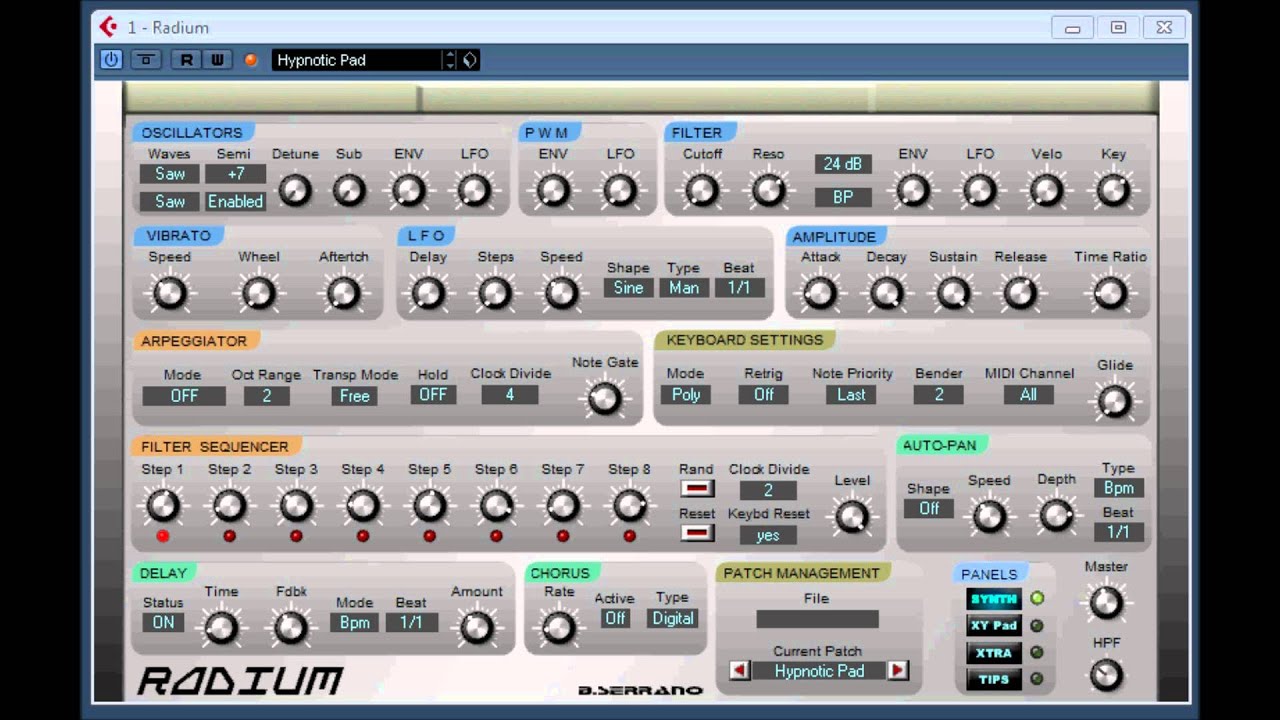This screenshot has height=720, width=1280.
Task: Click the Master volume knob
Action: [1105, 603]
